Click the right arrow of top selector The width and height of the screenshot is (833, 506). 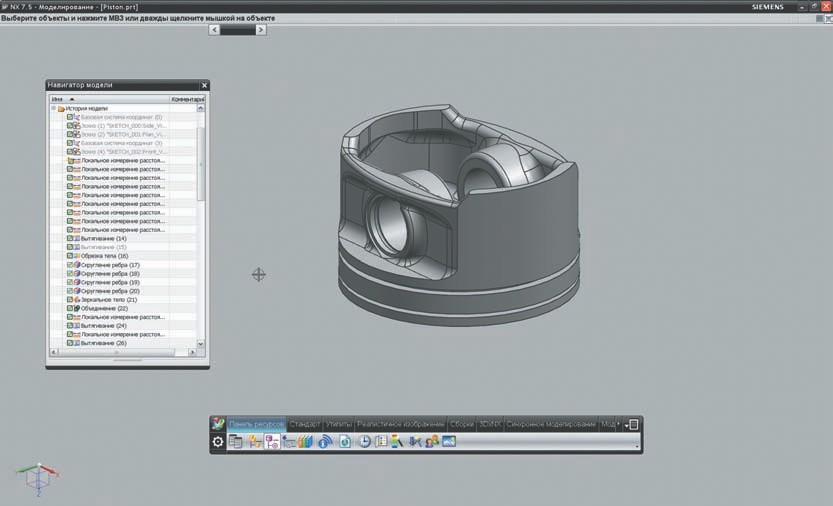click(261, 30)
